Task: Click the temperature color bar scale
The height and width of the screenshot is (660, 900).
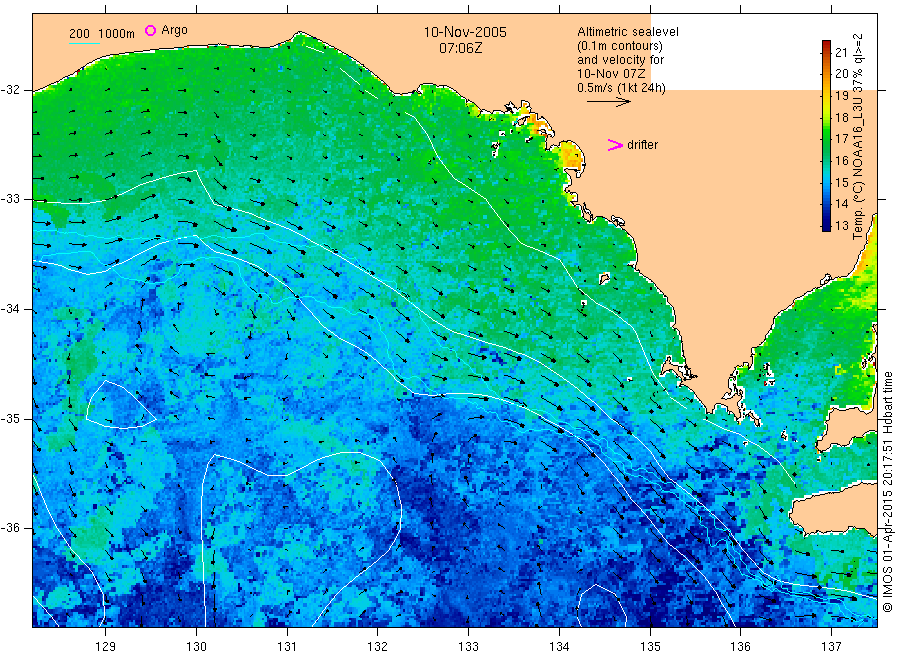Action: click(x=826, y=136)
